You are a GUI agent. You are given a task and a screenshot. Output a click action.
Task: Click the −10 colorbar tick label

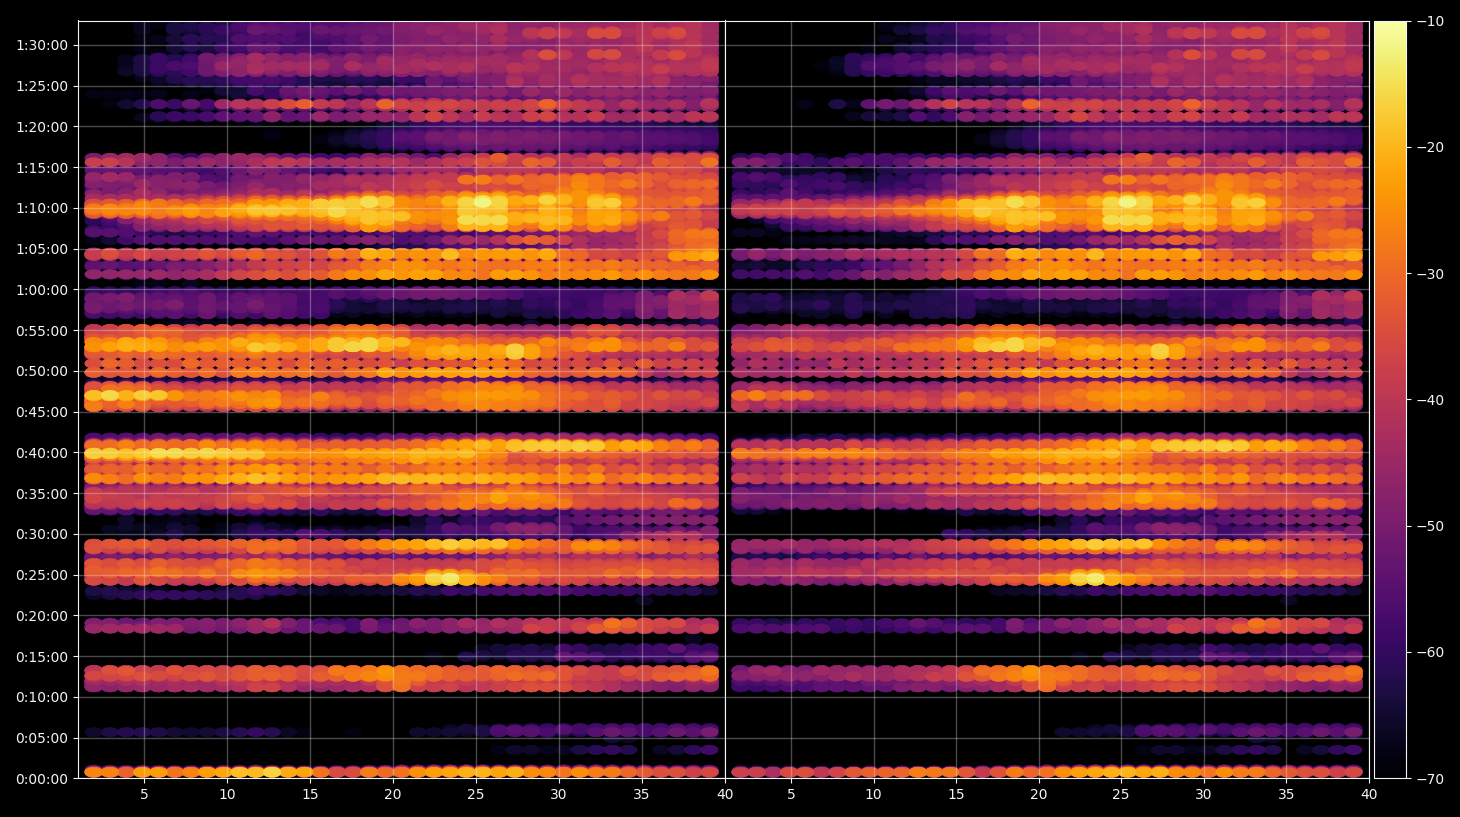coord(1430,21)
